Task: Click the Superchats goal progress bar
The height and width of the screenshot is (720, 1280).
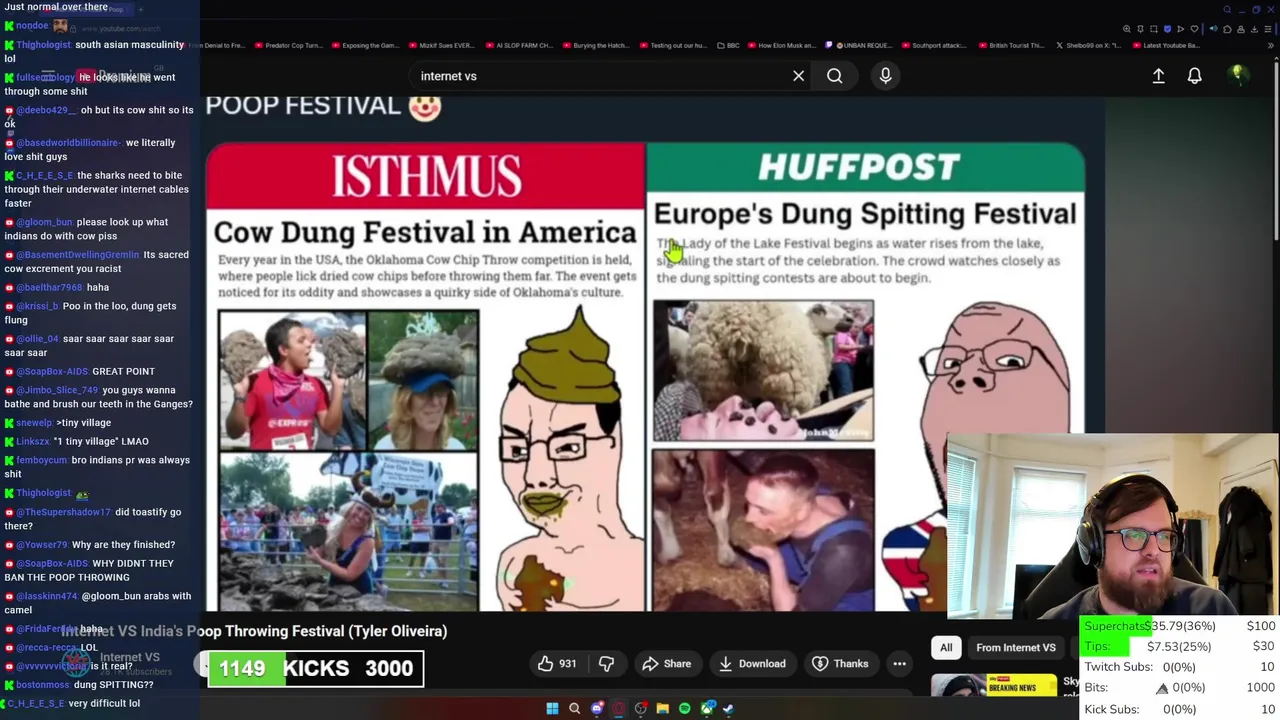Action: 1180,626
